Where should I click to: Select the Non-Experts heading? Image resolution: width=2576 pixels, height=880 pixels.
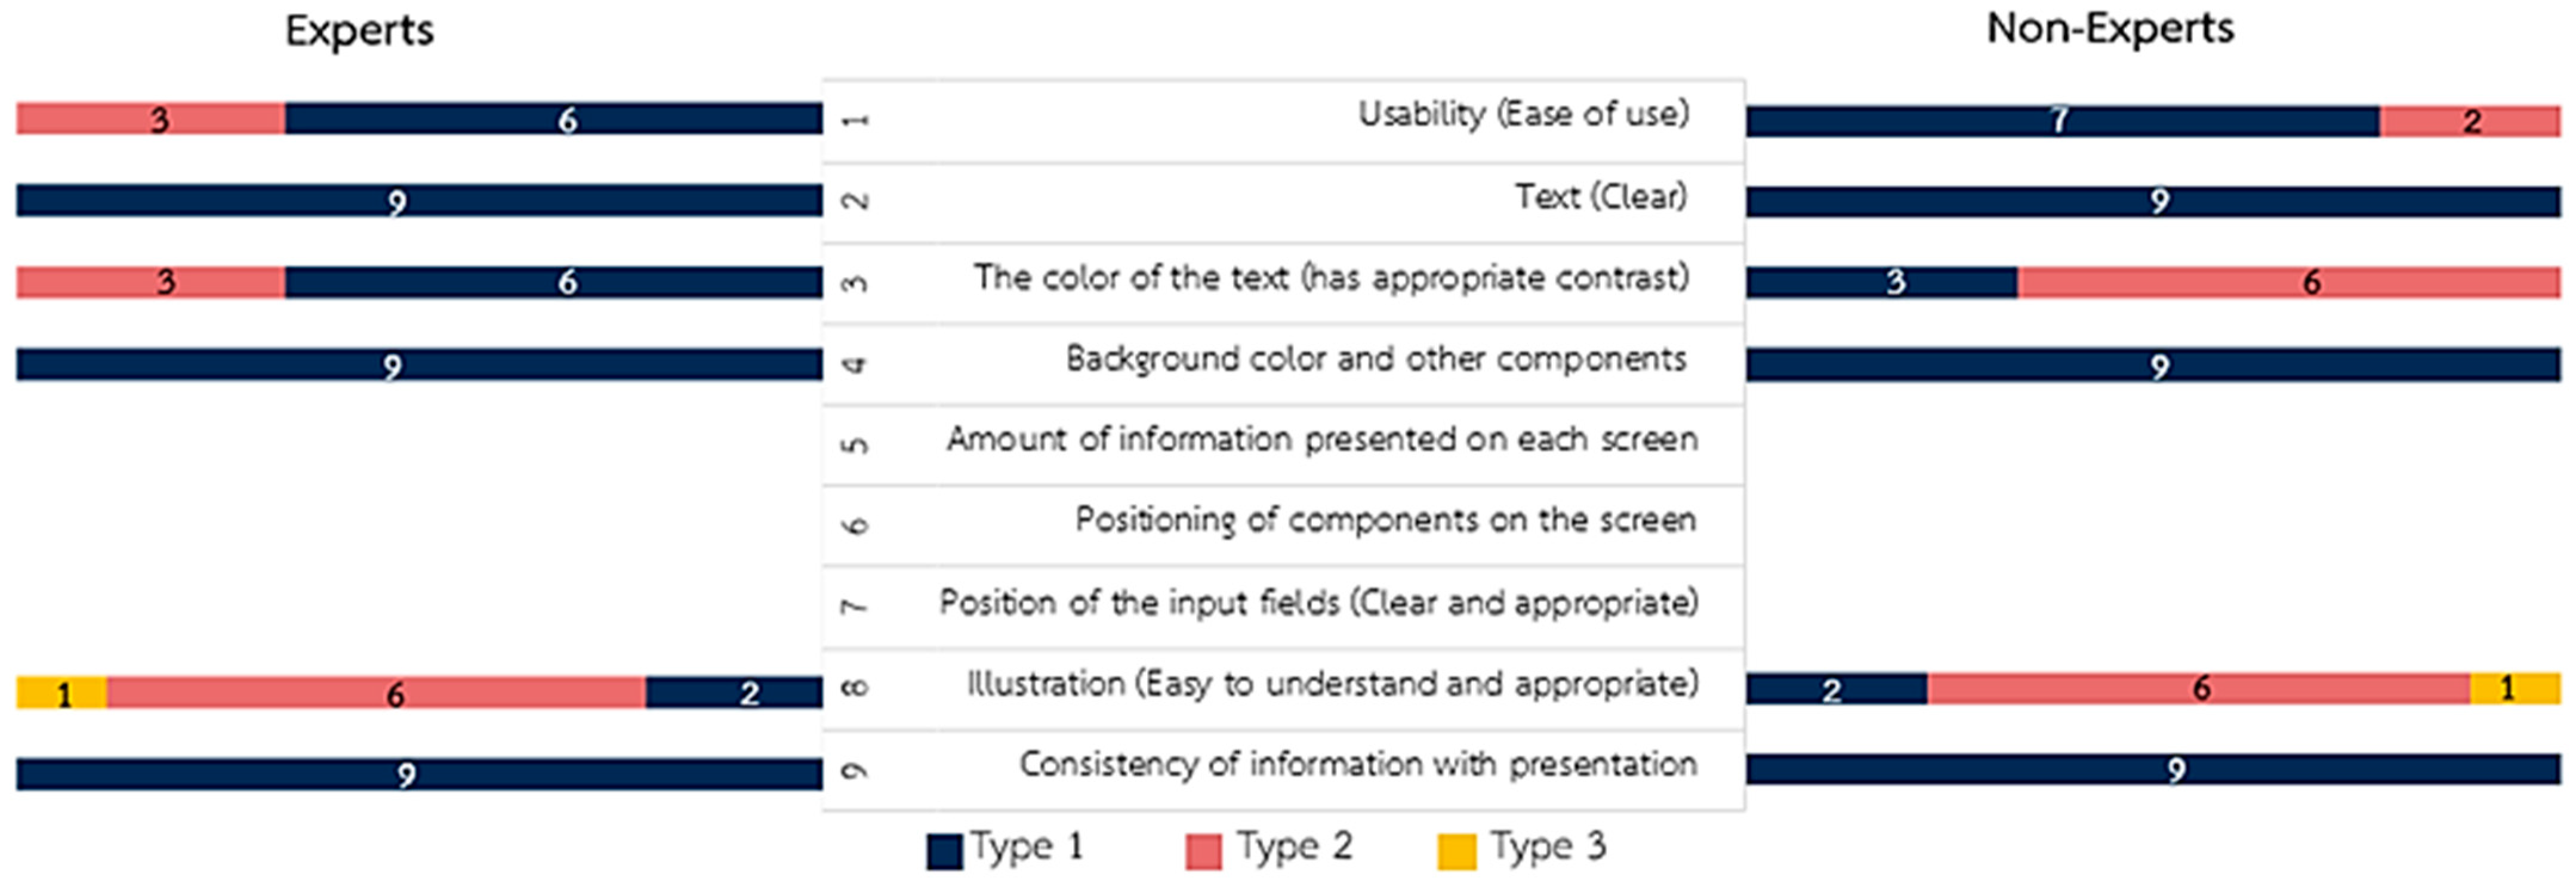pyautogui.click(x=2110, y=29)
